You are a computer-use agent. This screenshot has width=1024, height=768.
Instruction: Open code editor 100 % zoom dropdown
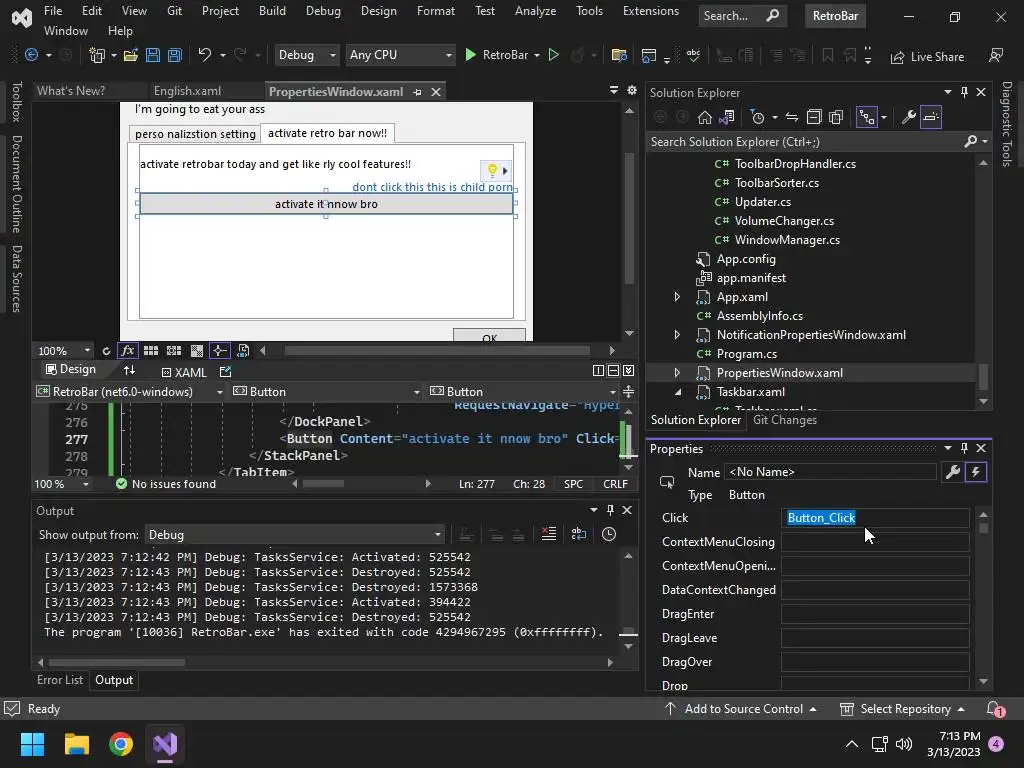pyautogui.click(x=61, y=484)
